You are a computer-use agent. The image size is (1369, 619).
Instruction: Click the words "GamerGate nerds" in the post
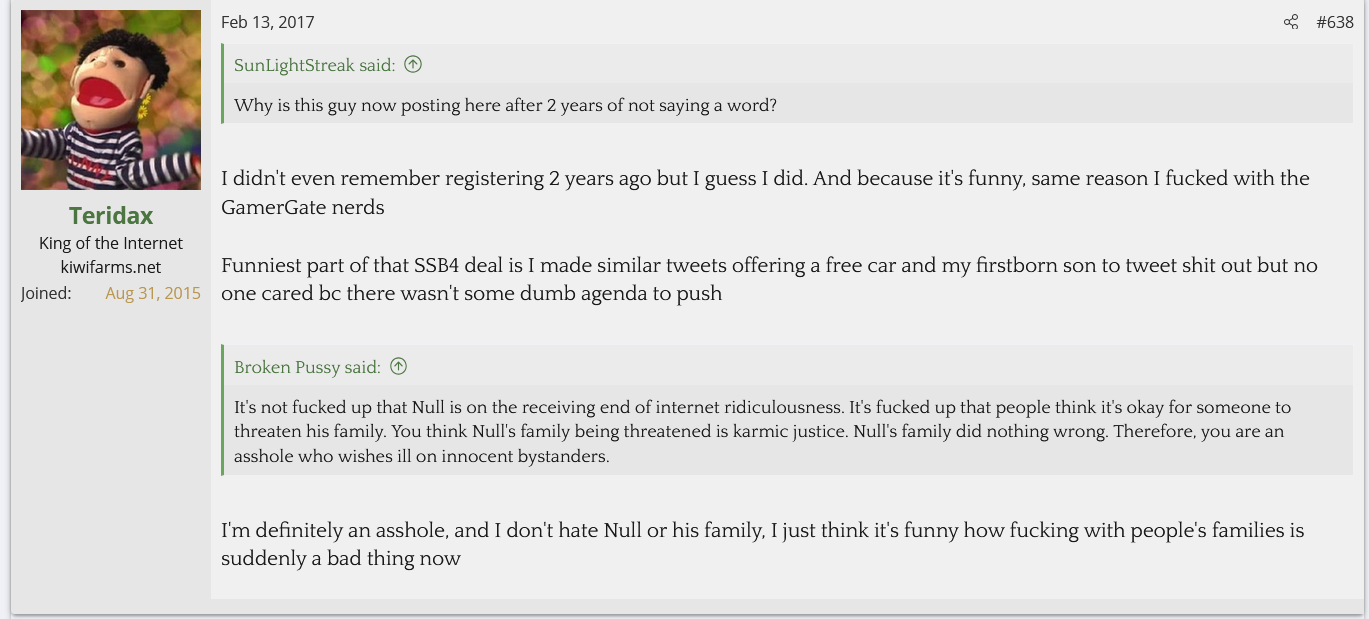click(303, 207)
